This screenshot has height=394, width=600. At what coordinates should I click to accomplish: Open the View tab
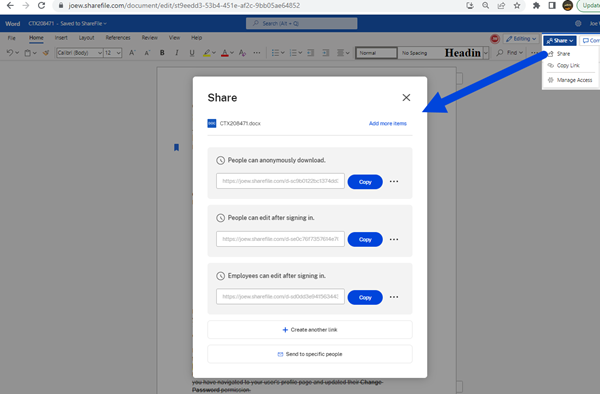point(174,38)
